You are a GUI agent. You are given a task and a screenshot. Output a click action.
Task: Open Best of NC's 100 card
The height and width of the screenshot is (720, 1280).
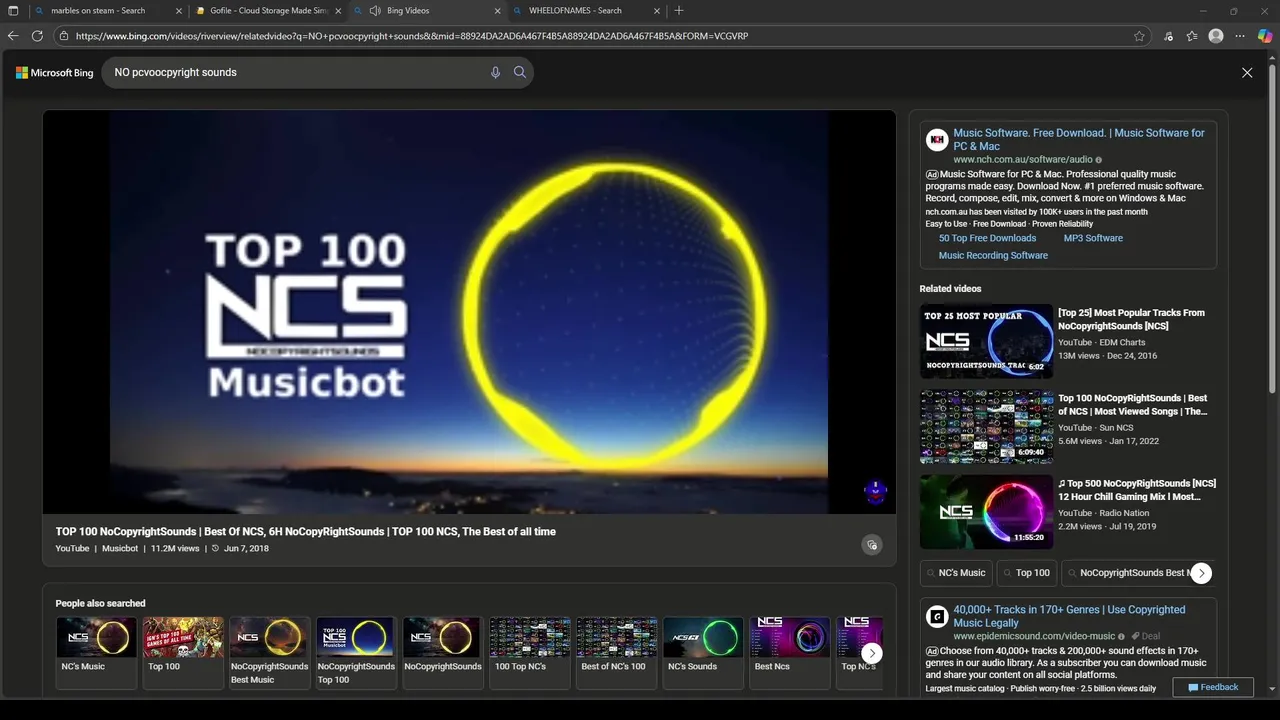(617, 653)
